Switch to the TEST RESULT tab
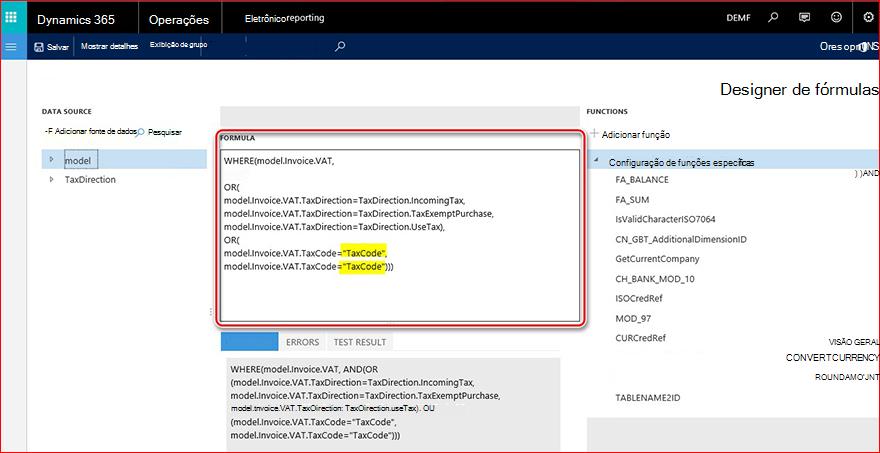Viewport: 880px width, 453px height. [360, 342]
